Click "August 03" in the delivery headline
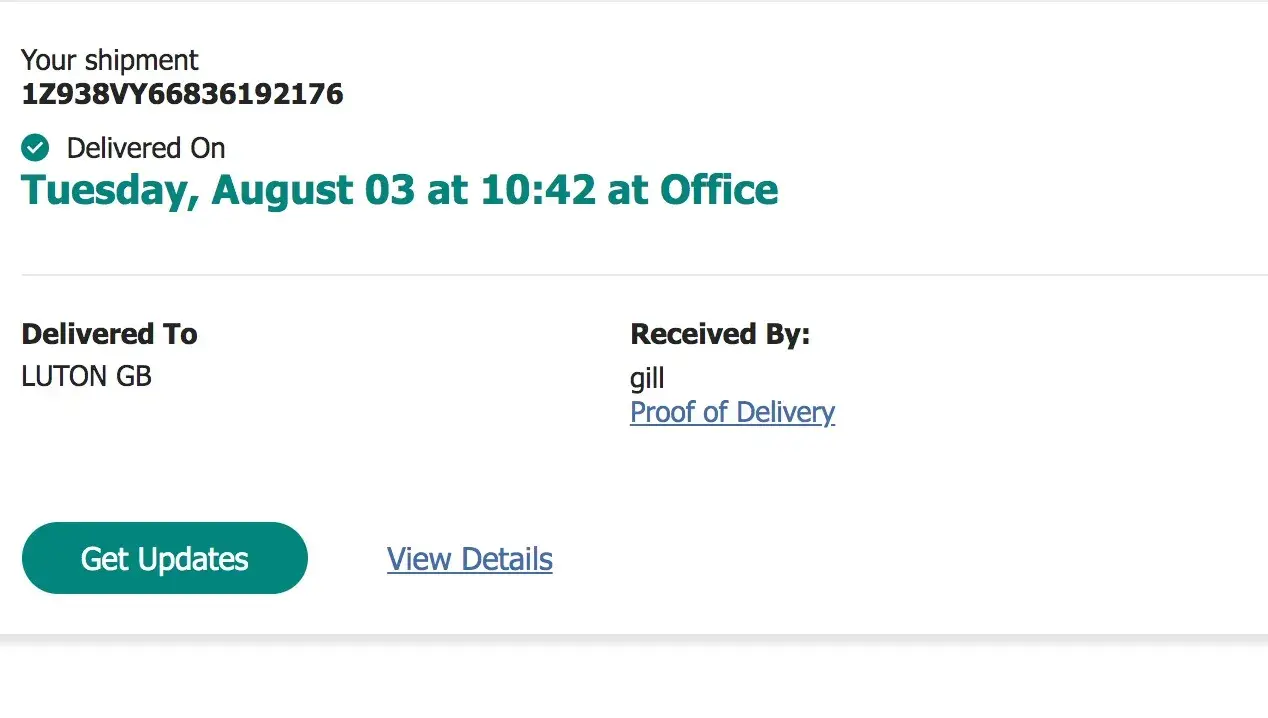 [312, 189]
